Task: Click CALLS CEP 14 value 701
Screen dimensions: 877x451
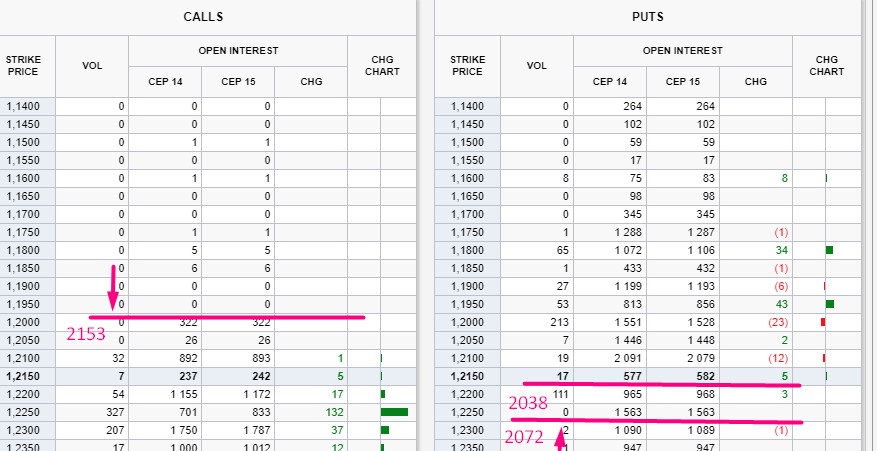Action: coord(188,412)
